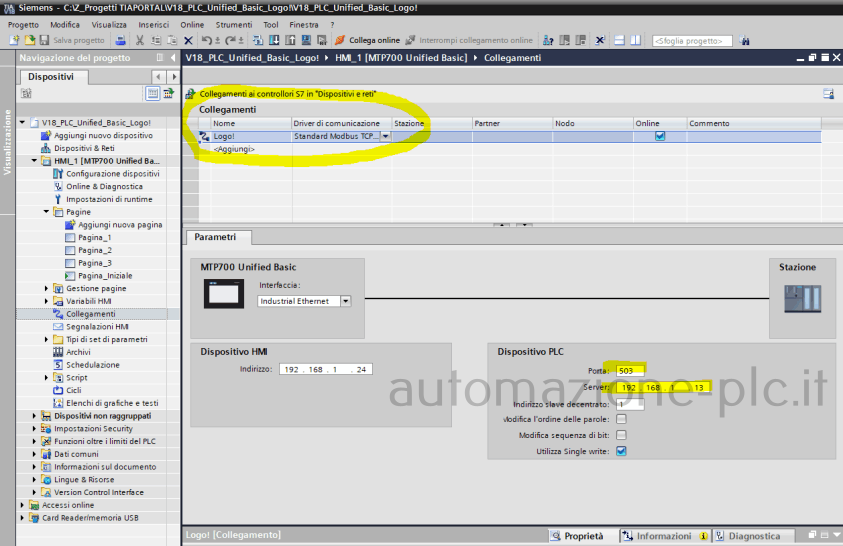Click Aggiungi nuovo dispositivo
Screen dimensions: 843x546
[x=103, y=135]
